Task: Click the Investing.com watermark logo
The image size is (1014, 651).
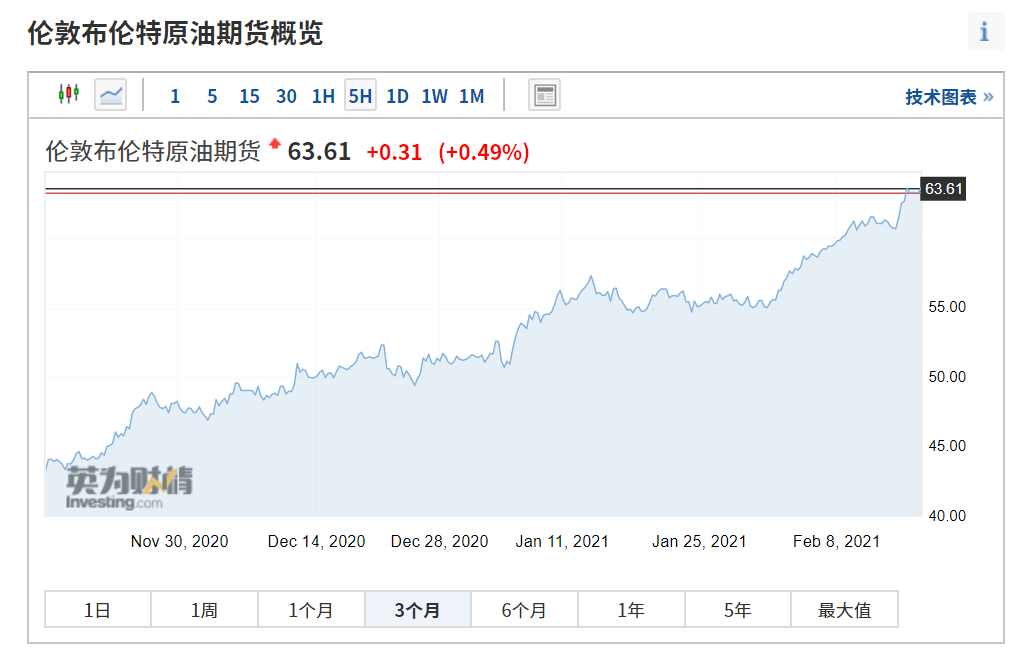Action: tap(129, 488)
